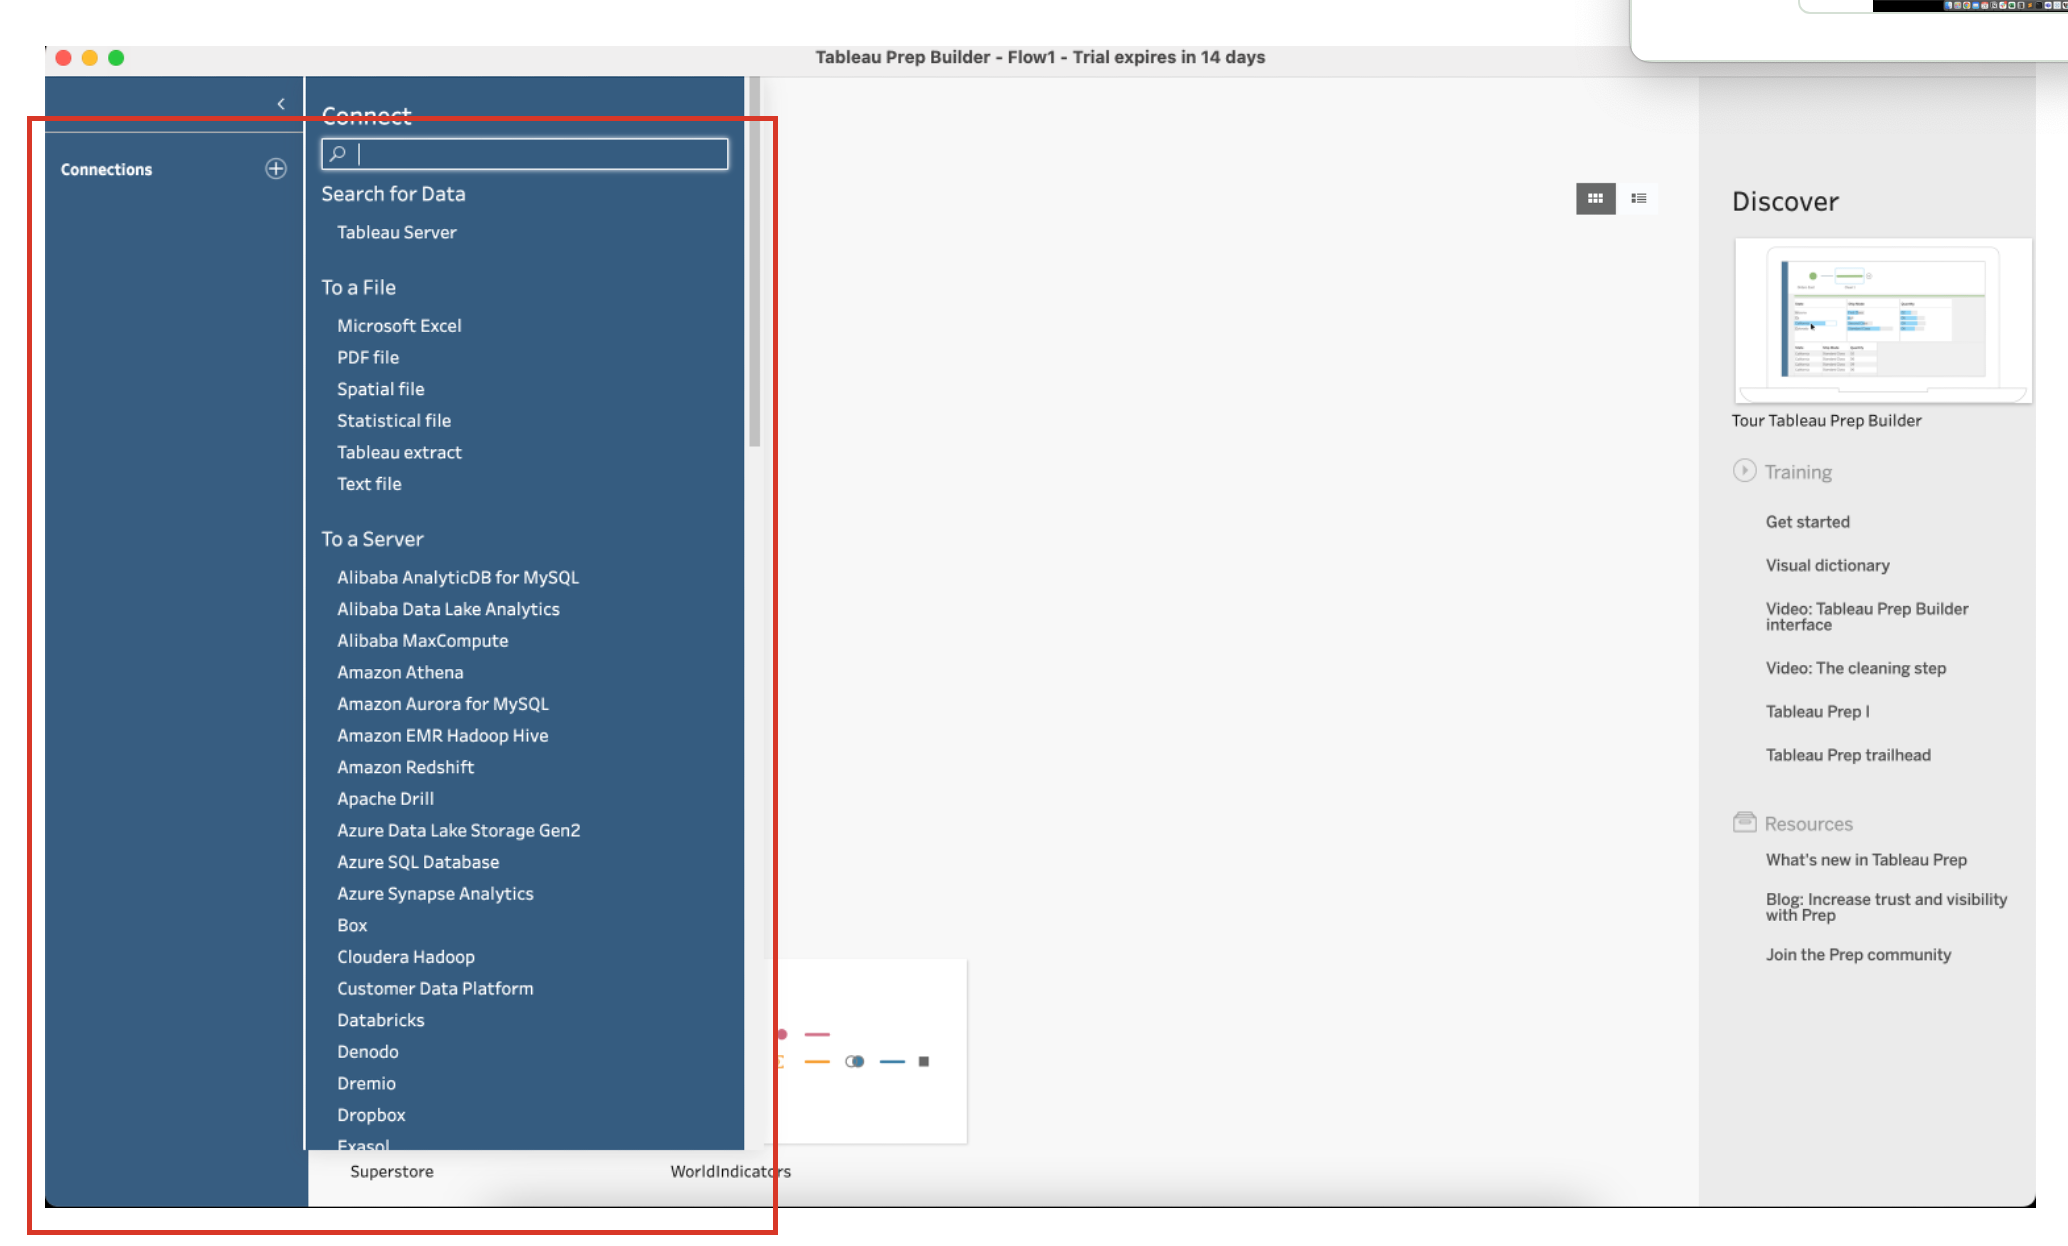Image resolution: width=2068 pixels, height=1246 pixels.
Task: Pick Text file connector
Action: [369, 484]
